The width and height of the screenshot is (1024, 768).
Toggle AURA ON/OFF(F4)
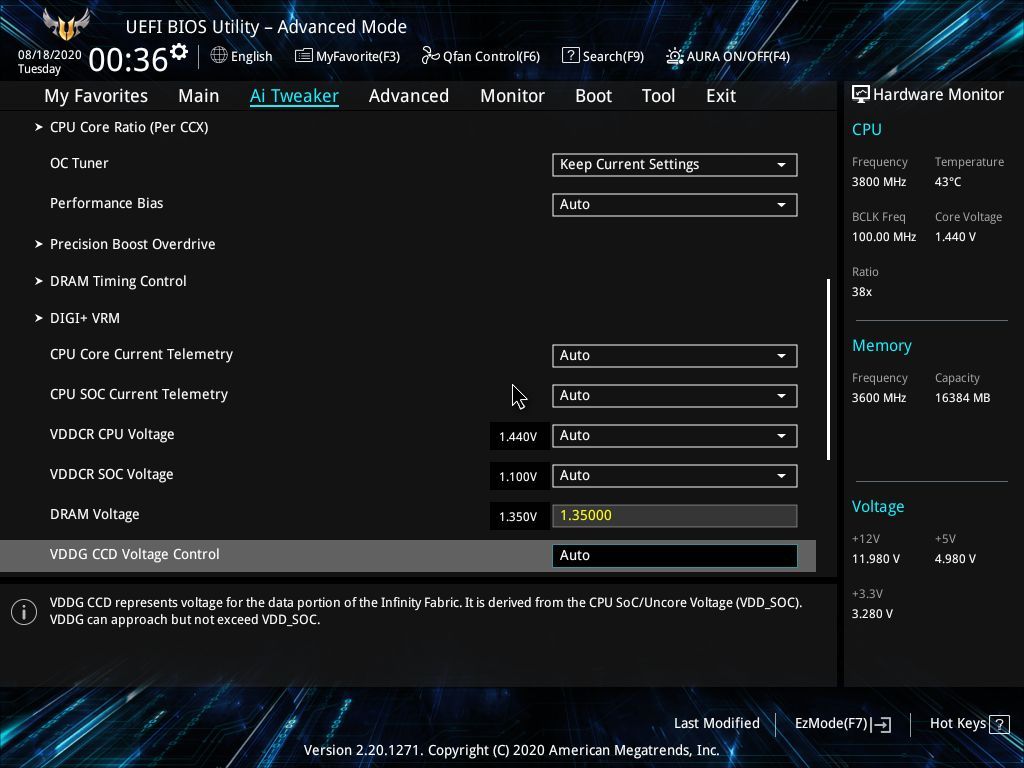click(728, 56)
